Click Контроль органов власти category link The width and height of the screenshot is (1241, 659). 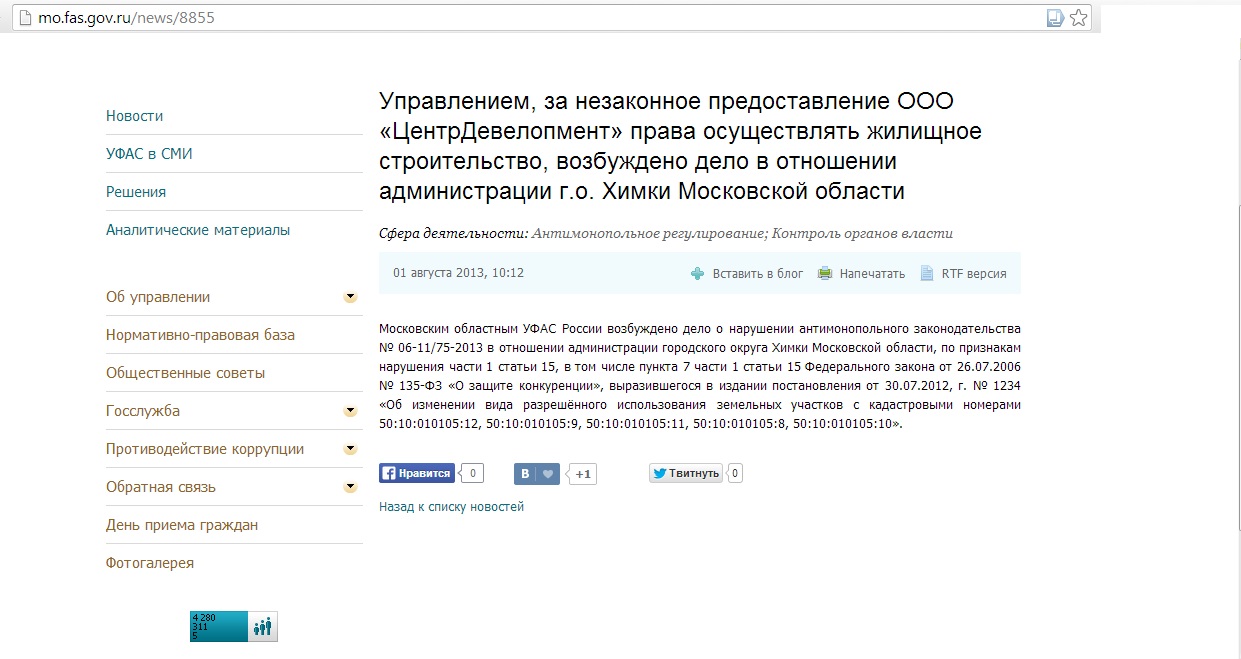[861, 234]
